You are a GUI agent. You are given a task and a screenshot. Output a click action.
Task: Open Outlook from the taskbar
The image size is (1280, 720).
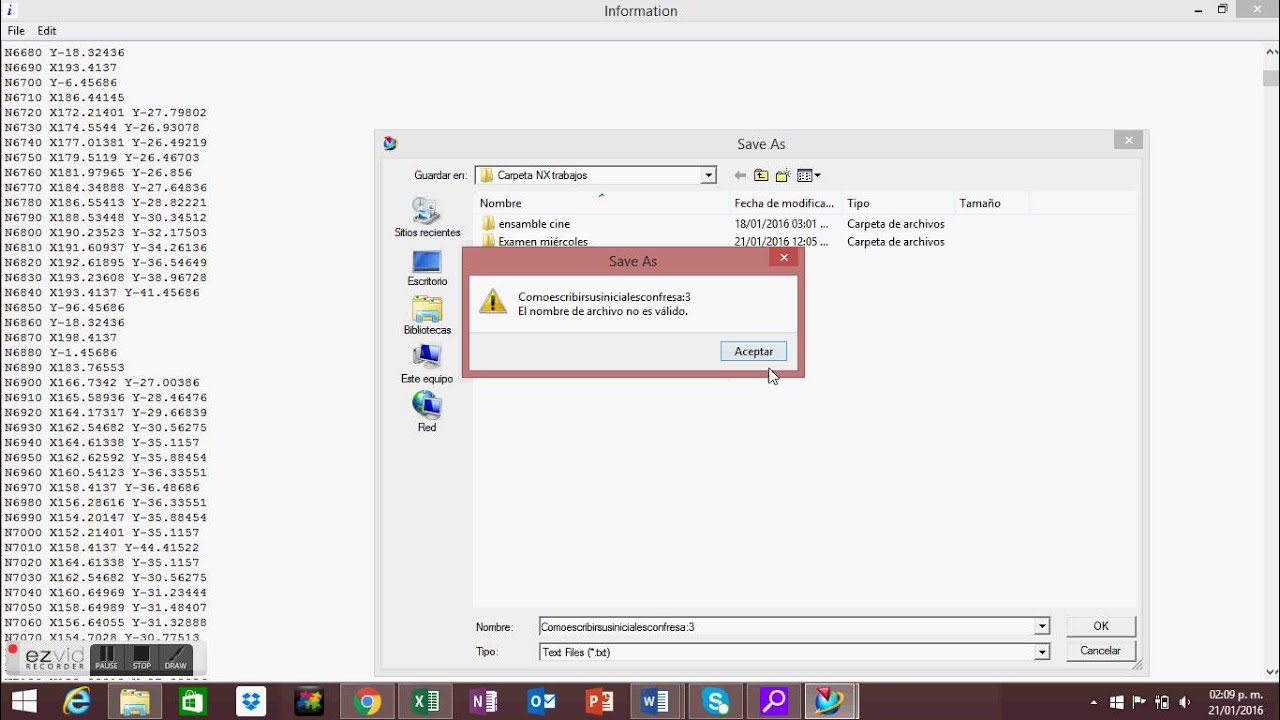pyautogui.click(x=541, y=702)
